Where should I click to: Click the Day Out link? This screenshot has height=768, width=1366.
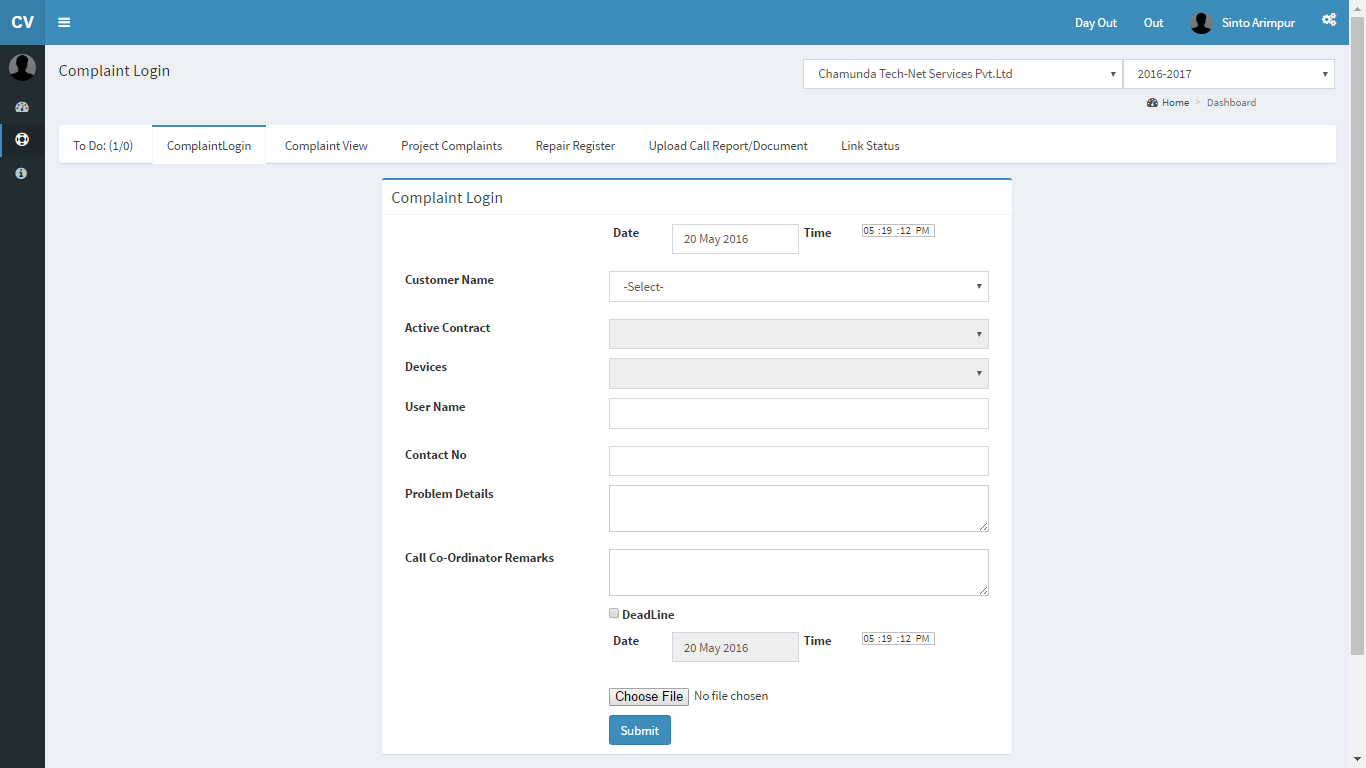pyautogui.click(x=1095, y=22)
